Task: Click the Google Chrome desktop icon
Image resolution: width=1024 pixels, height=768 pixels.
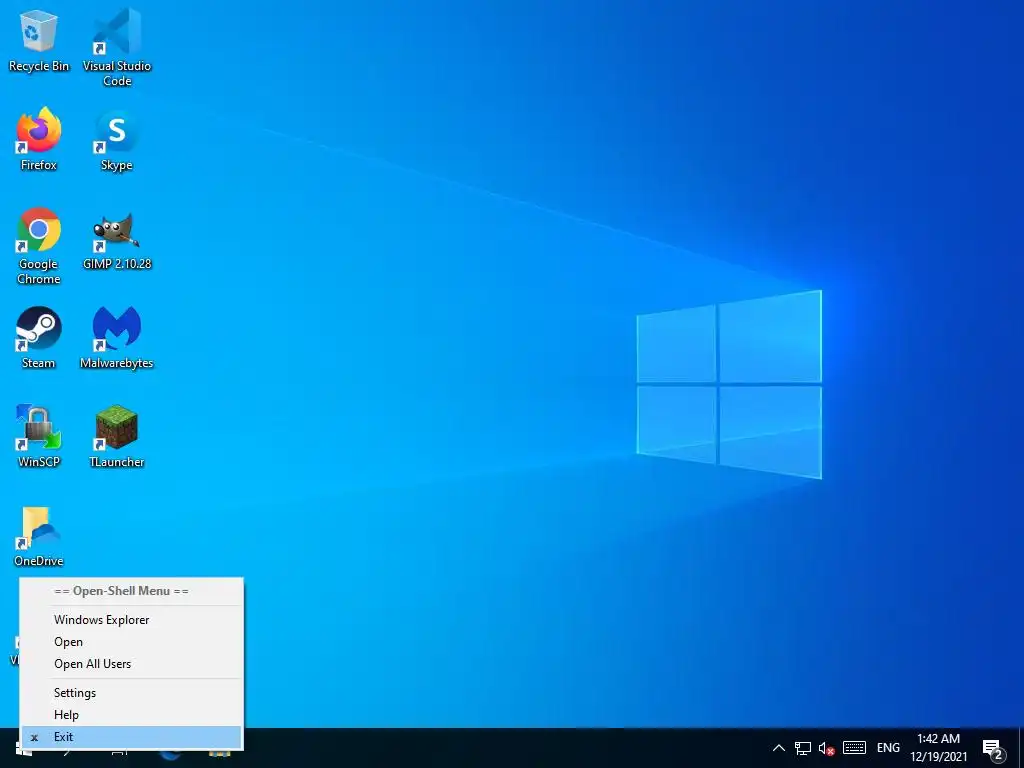Action: [39, 246]
